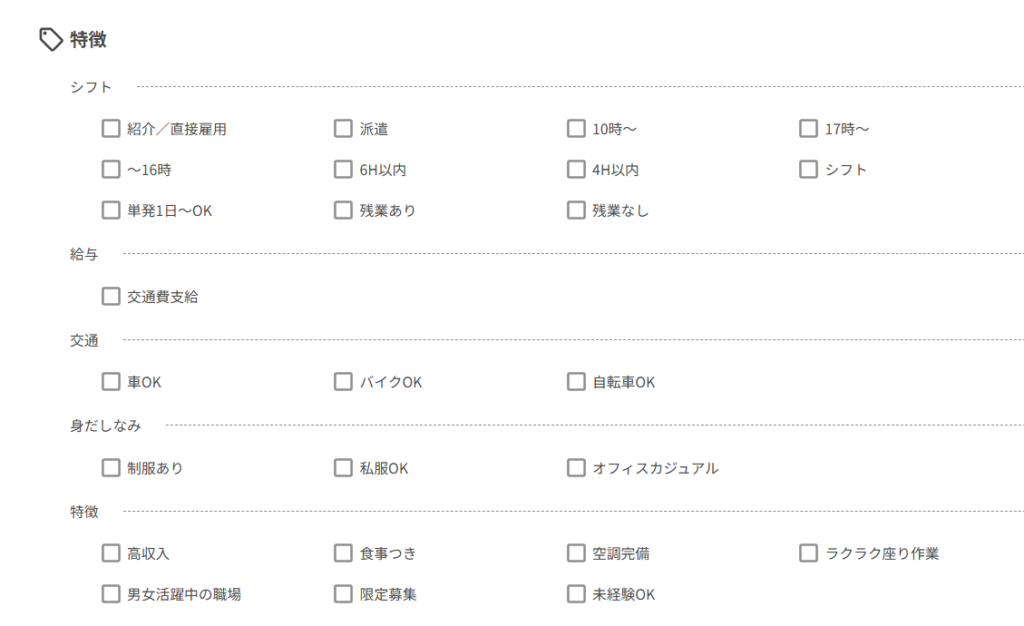1024x626 pixels.
Task: Check the 6H以内 option
Action: tap(343, 169)
